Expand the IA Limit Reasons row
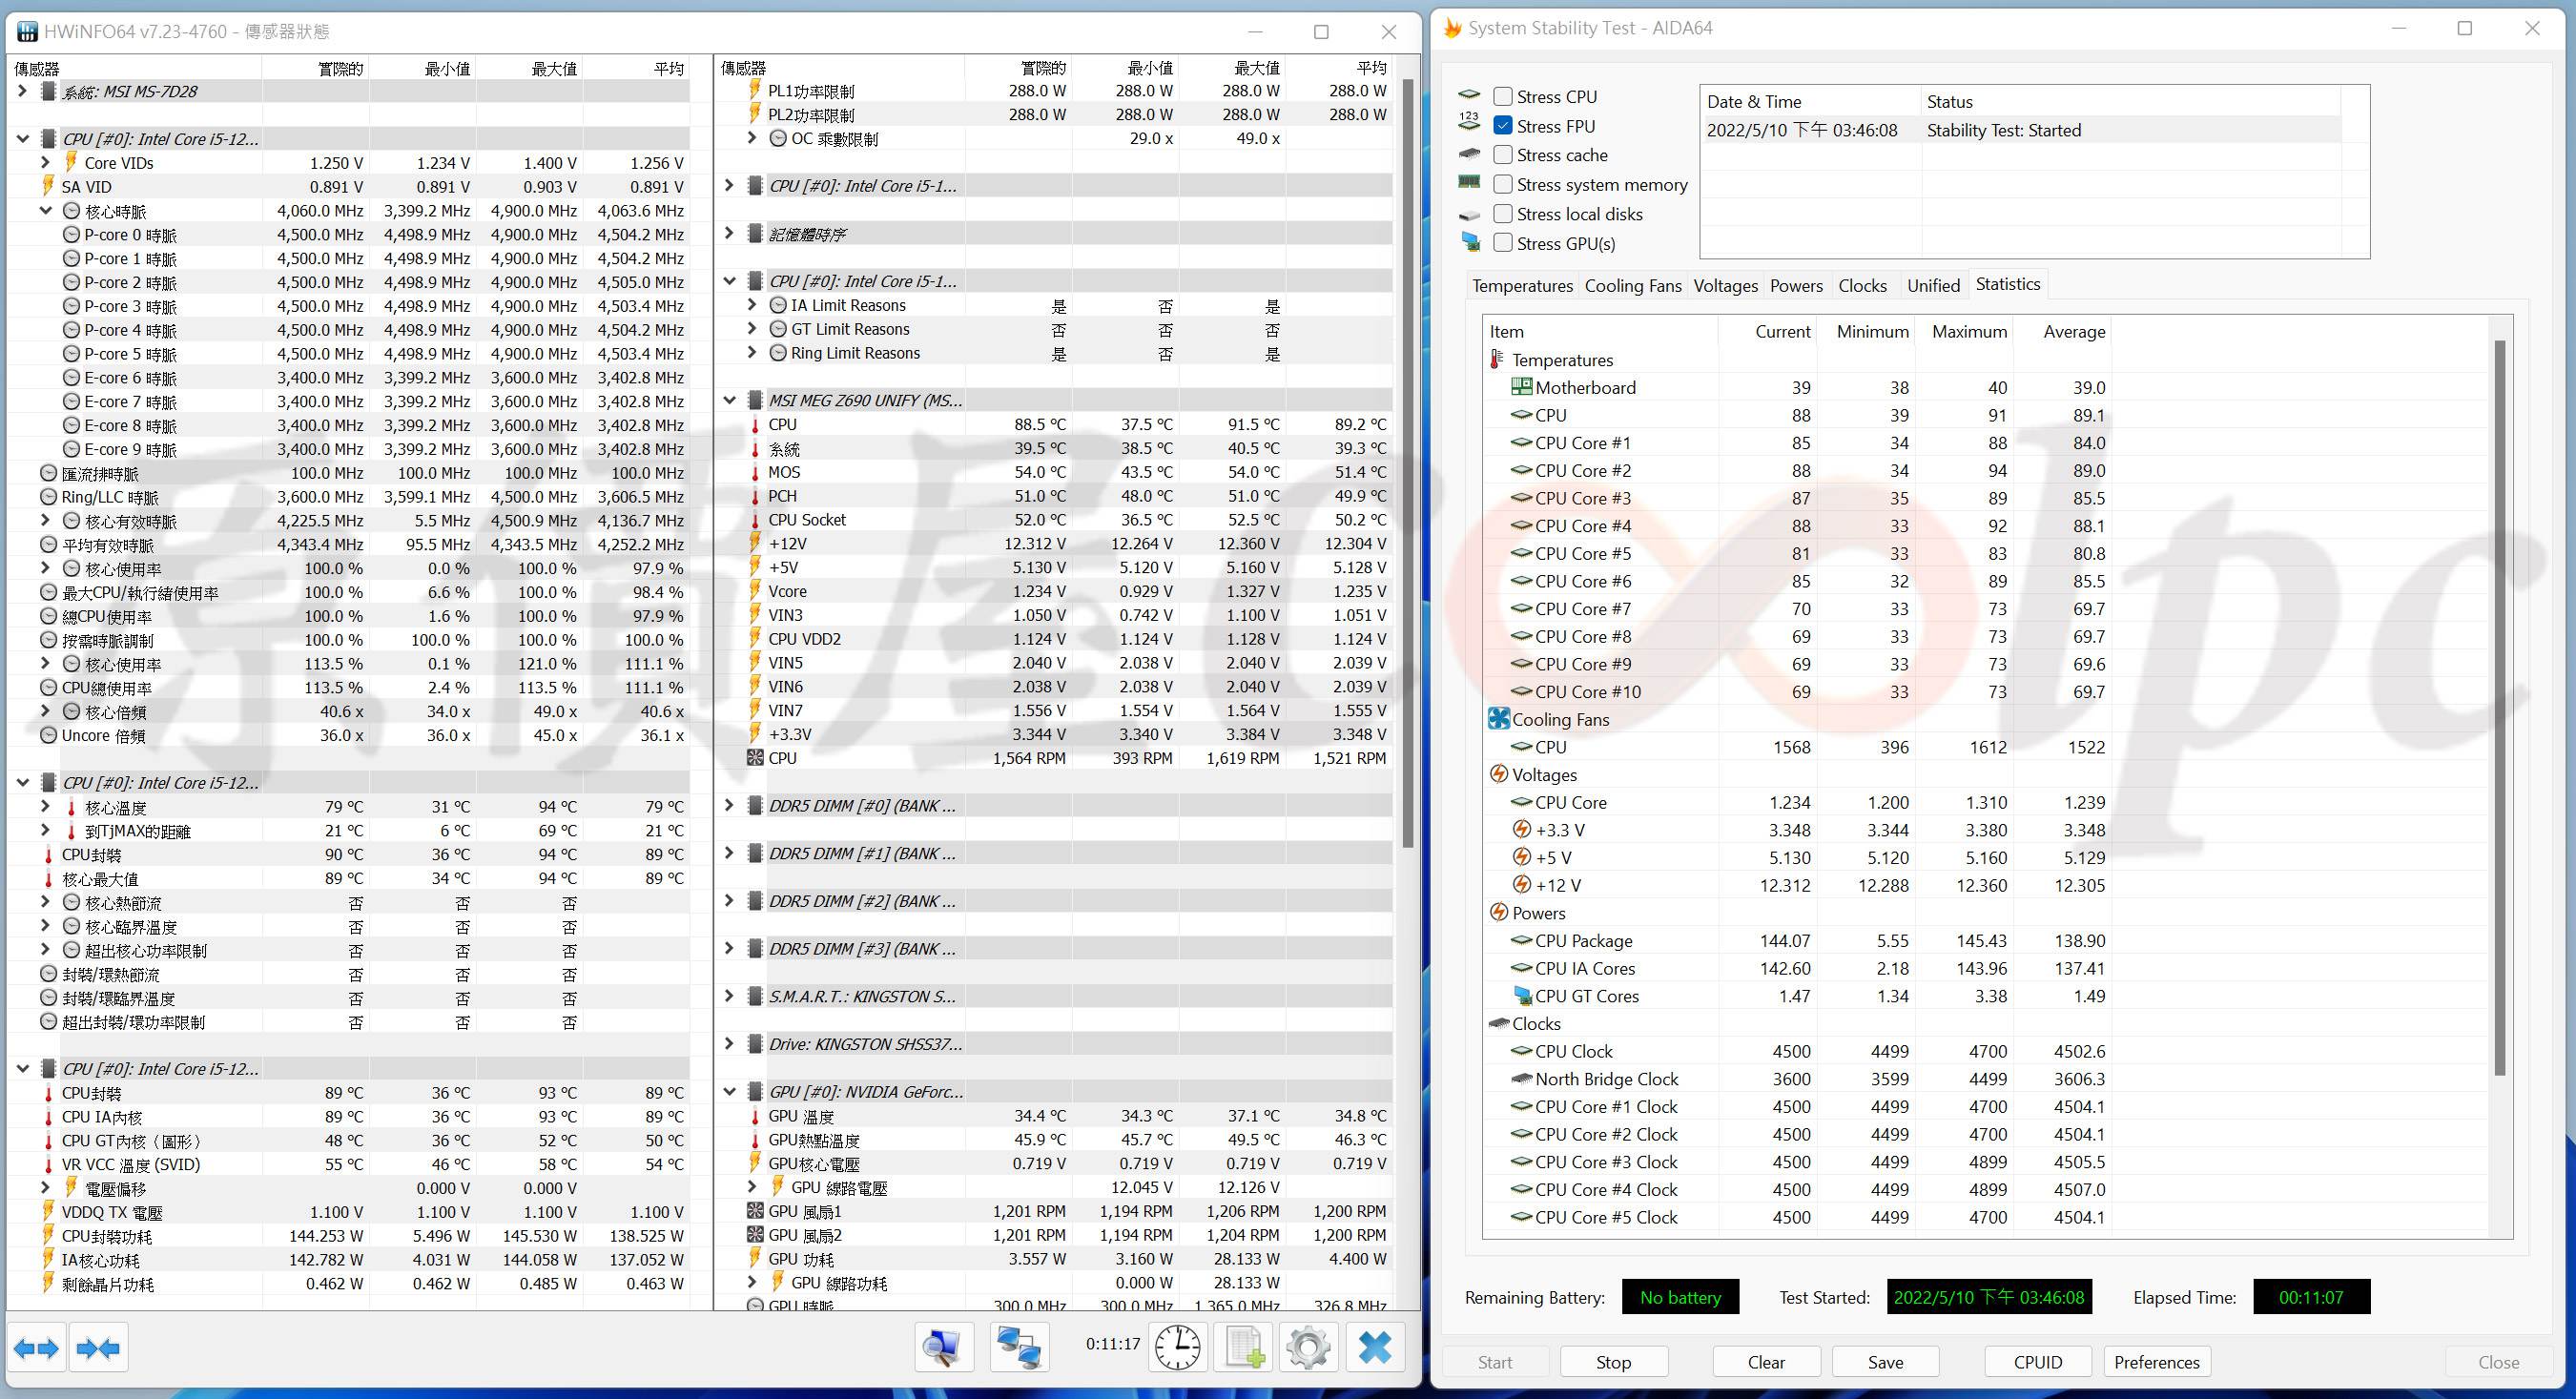 pyautogui.click(x=752, y=305)
